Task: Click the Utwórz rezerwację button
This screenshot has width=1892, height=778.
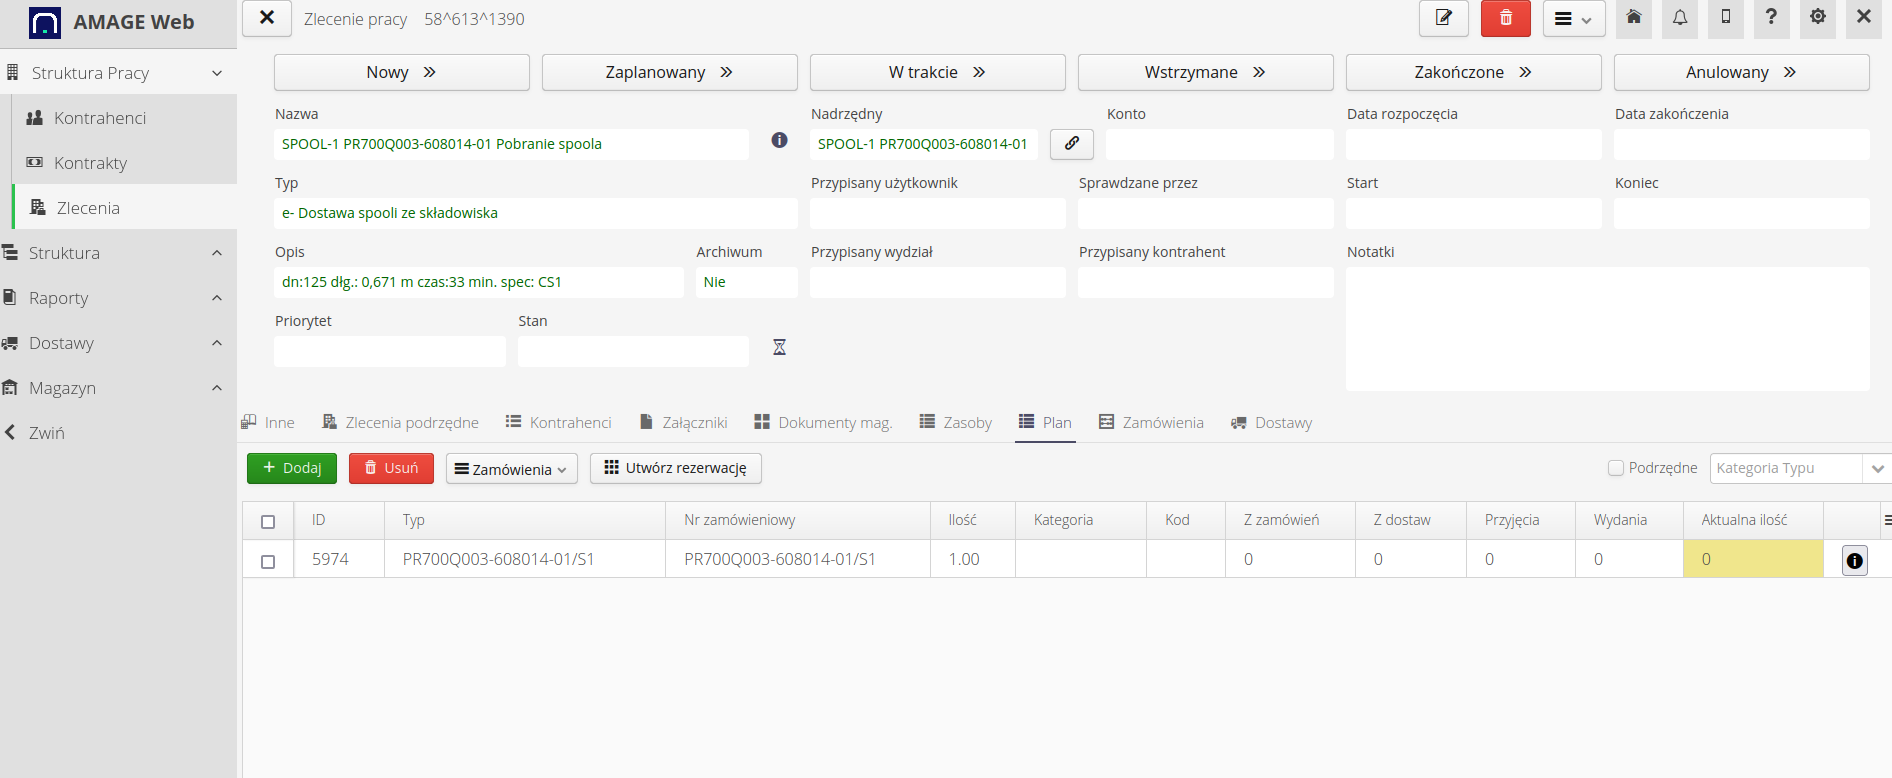Action: pyautogui.click(x=675, y=468)
